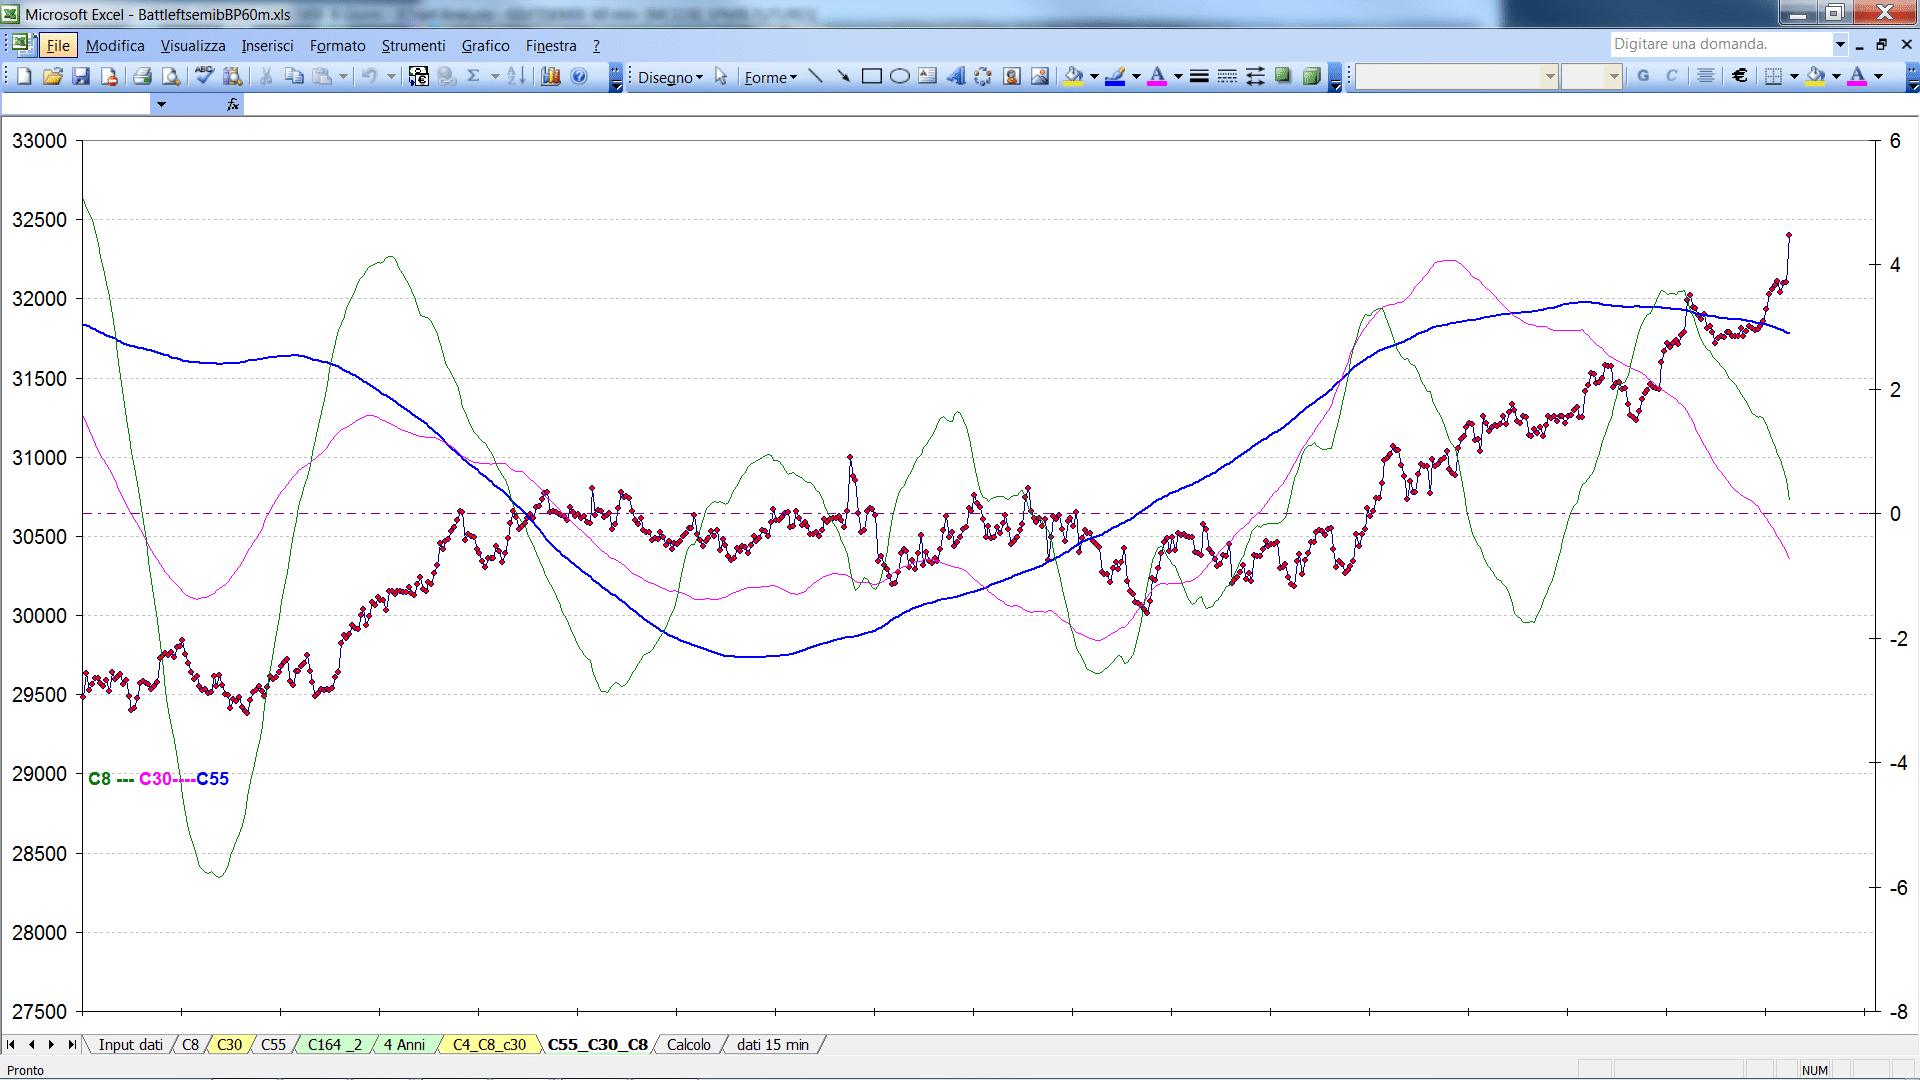Viewport: 1920px width, 1080px height.
Task: Open the font size combo box
Action: tap(1591, 76)
